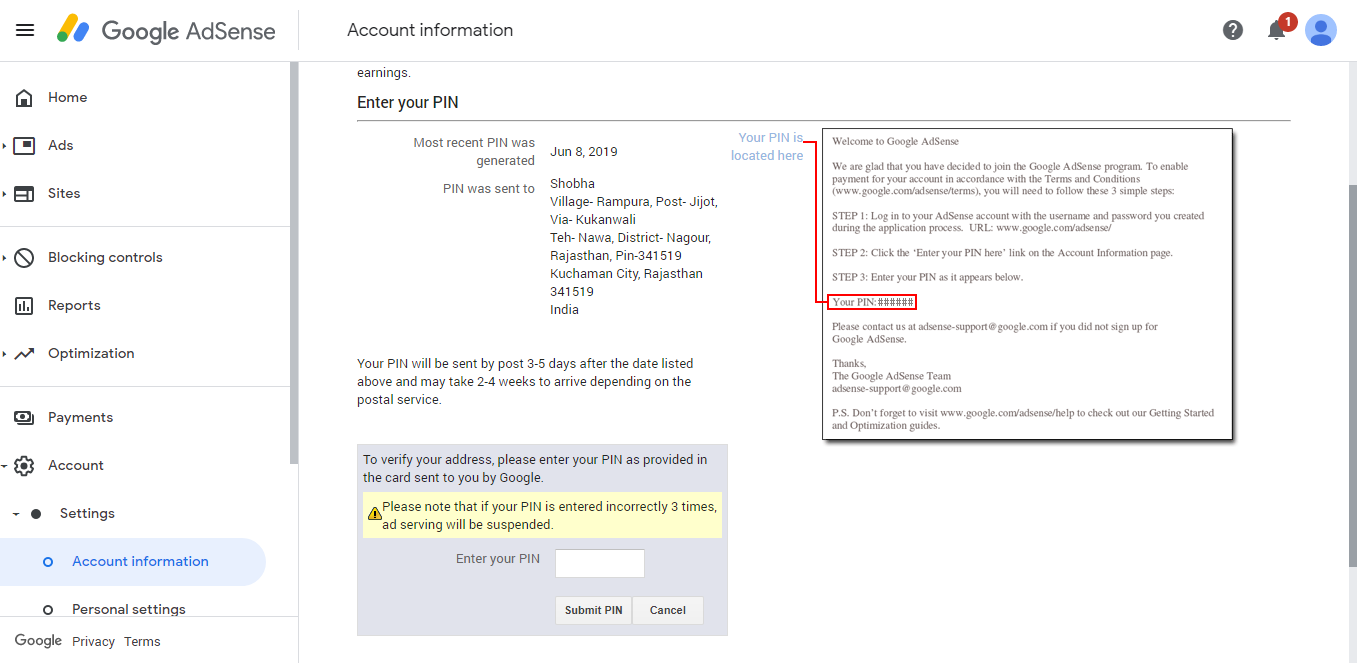The height and width of the screenshot is (663, 1366).
Task: Open the user account avatar
Action: tap(1321, 30)
